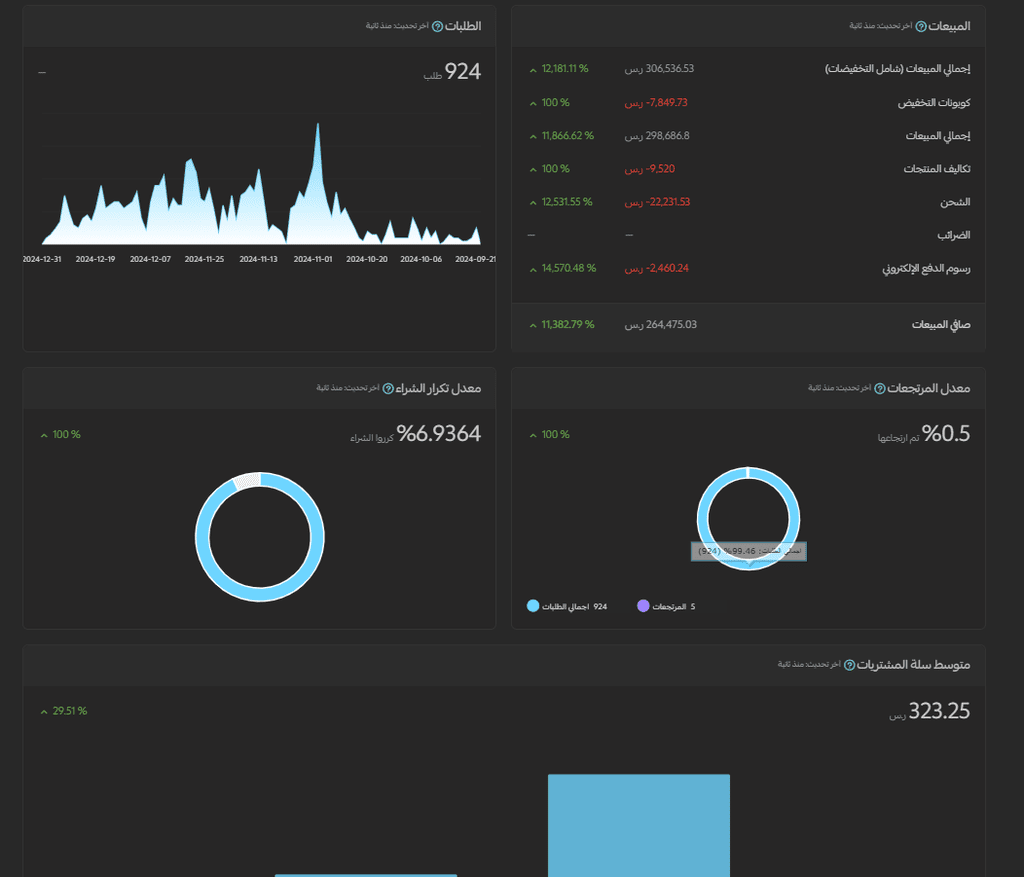Click the 323.25 average basket figure
Viewport: 1024px width, 877px height.
pos(939,710)
